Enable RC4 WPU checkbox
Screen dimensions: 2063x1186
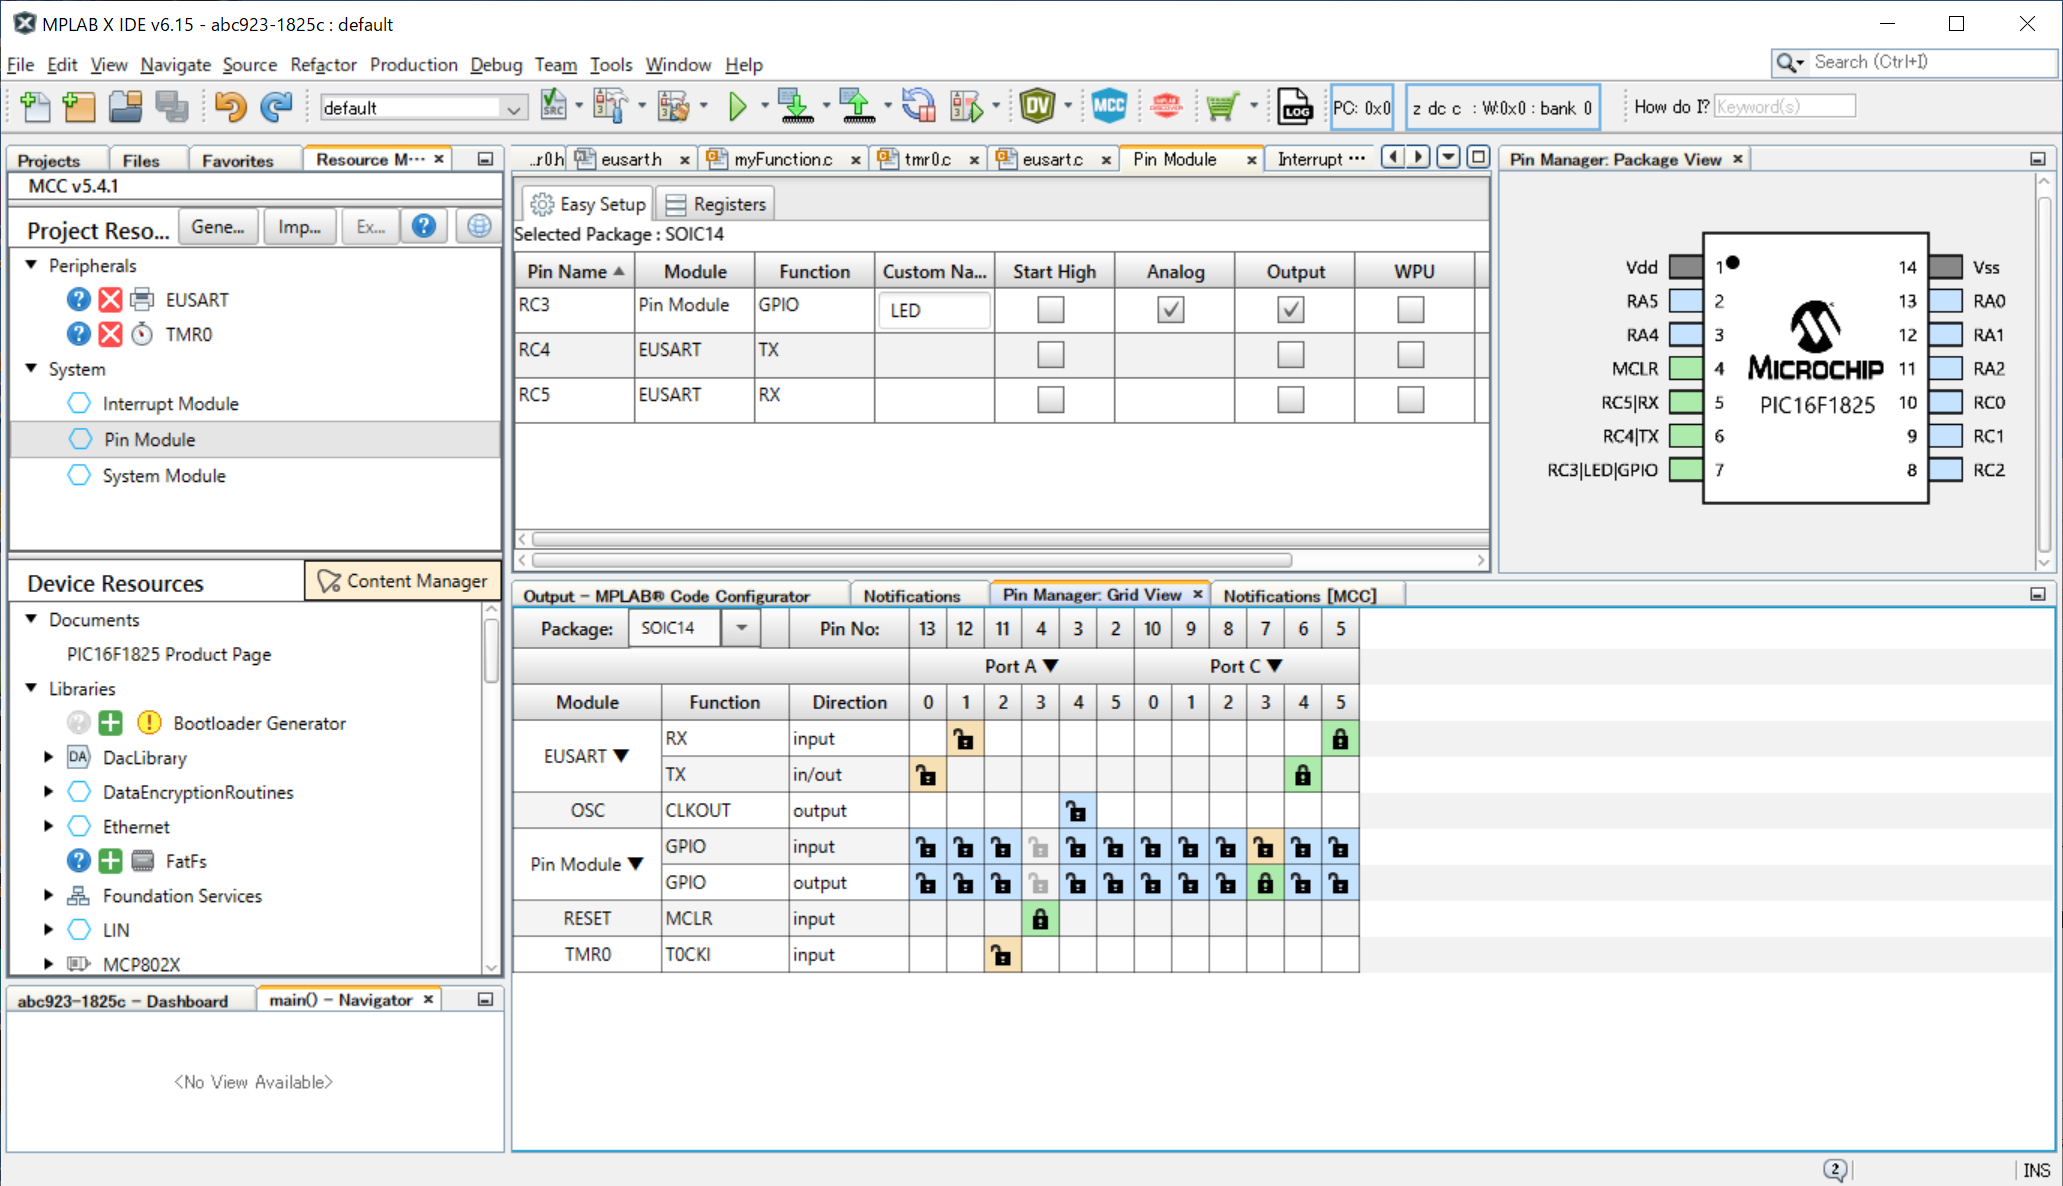point(1410,354)
